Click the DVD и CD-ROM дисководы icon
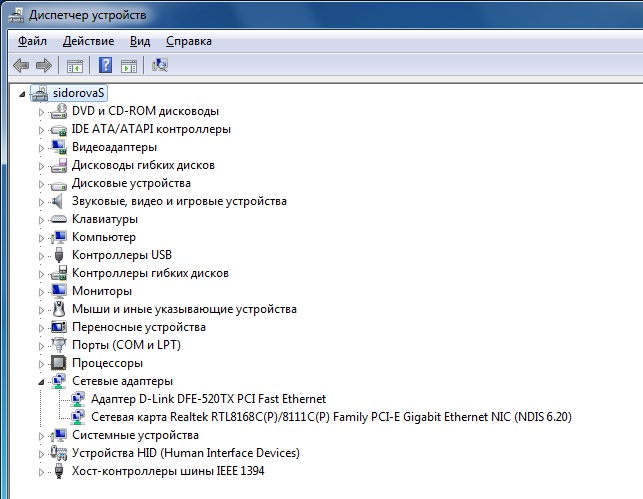The width and height of the screenshot is (643, 499). click(59, 111)
